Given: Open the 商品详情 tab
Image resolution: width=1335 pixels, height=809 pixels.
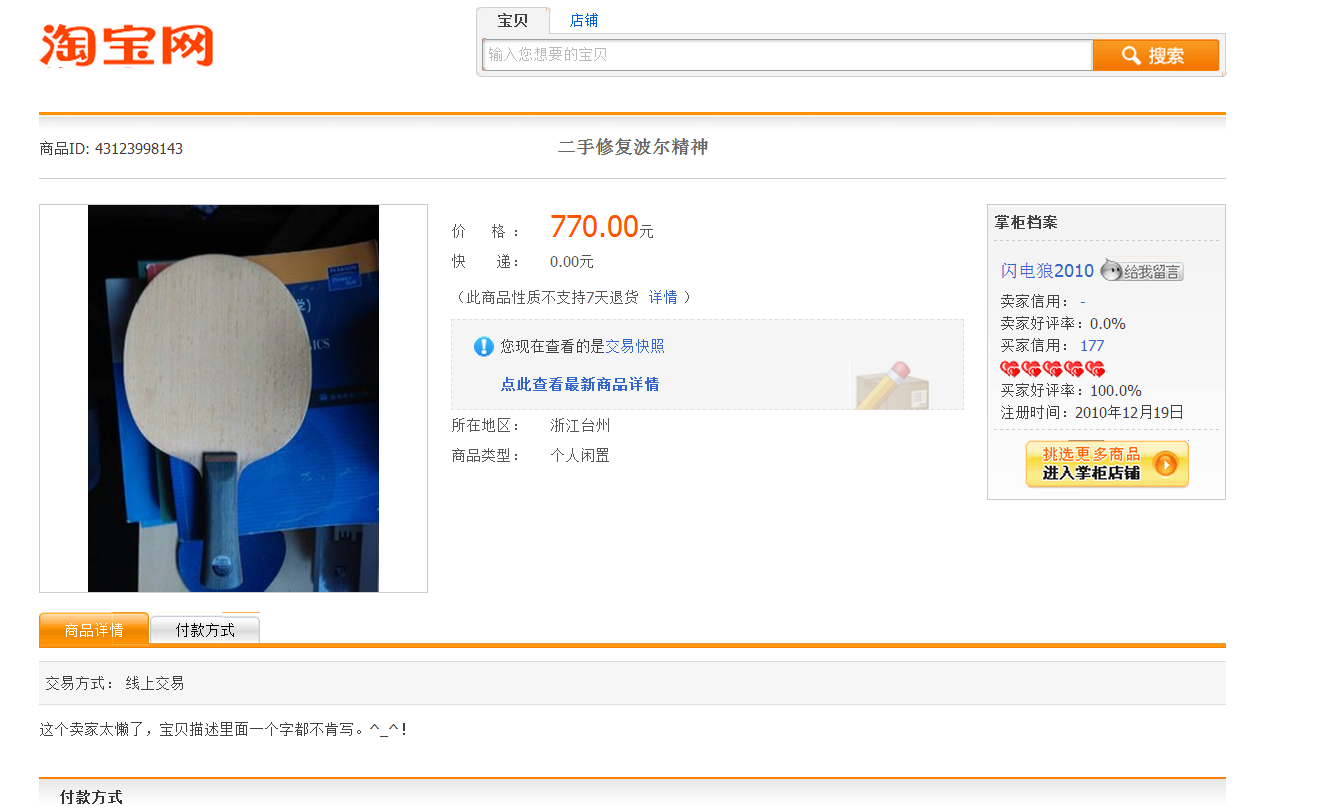Looking at the screenshot, I should 94,630.
